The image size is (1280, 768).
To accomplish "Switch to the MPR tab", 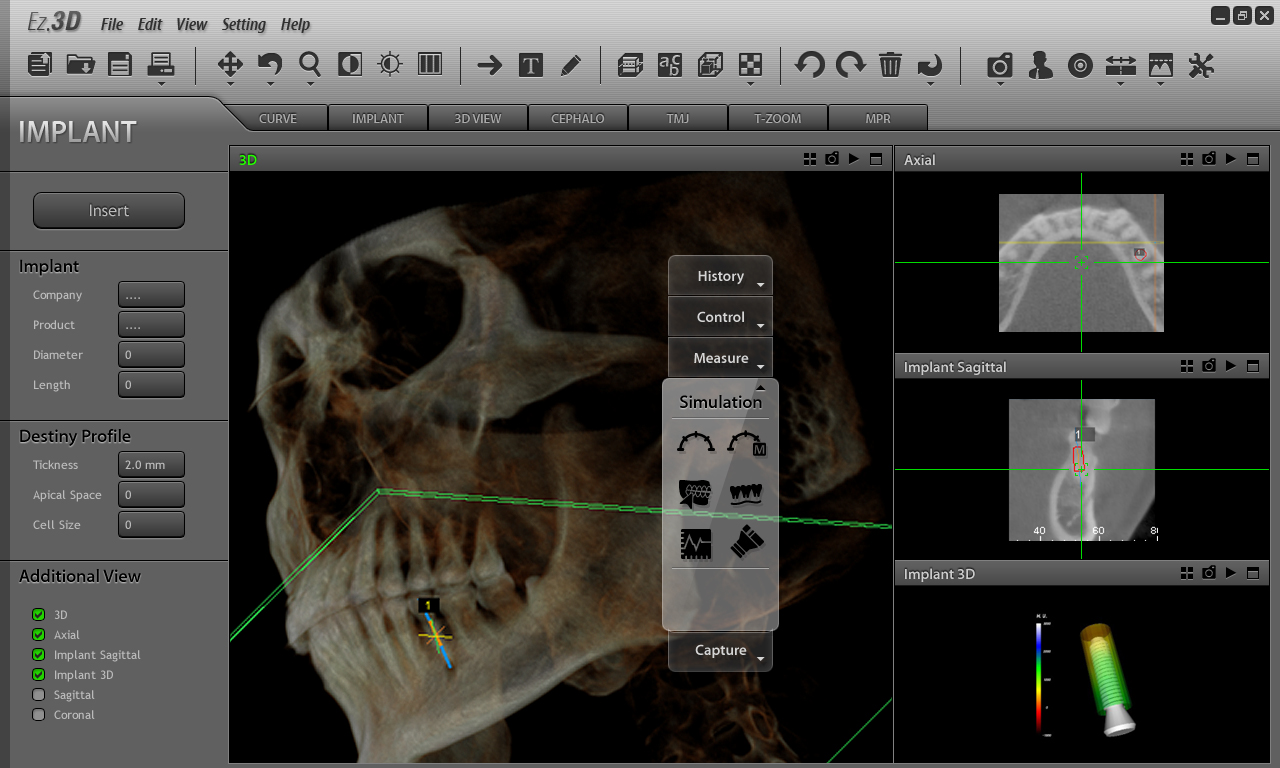I will click(878, 118).
